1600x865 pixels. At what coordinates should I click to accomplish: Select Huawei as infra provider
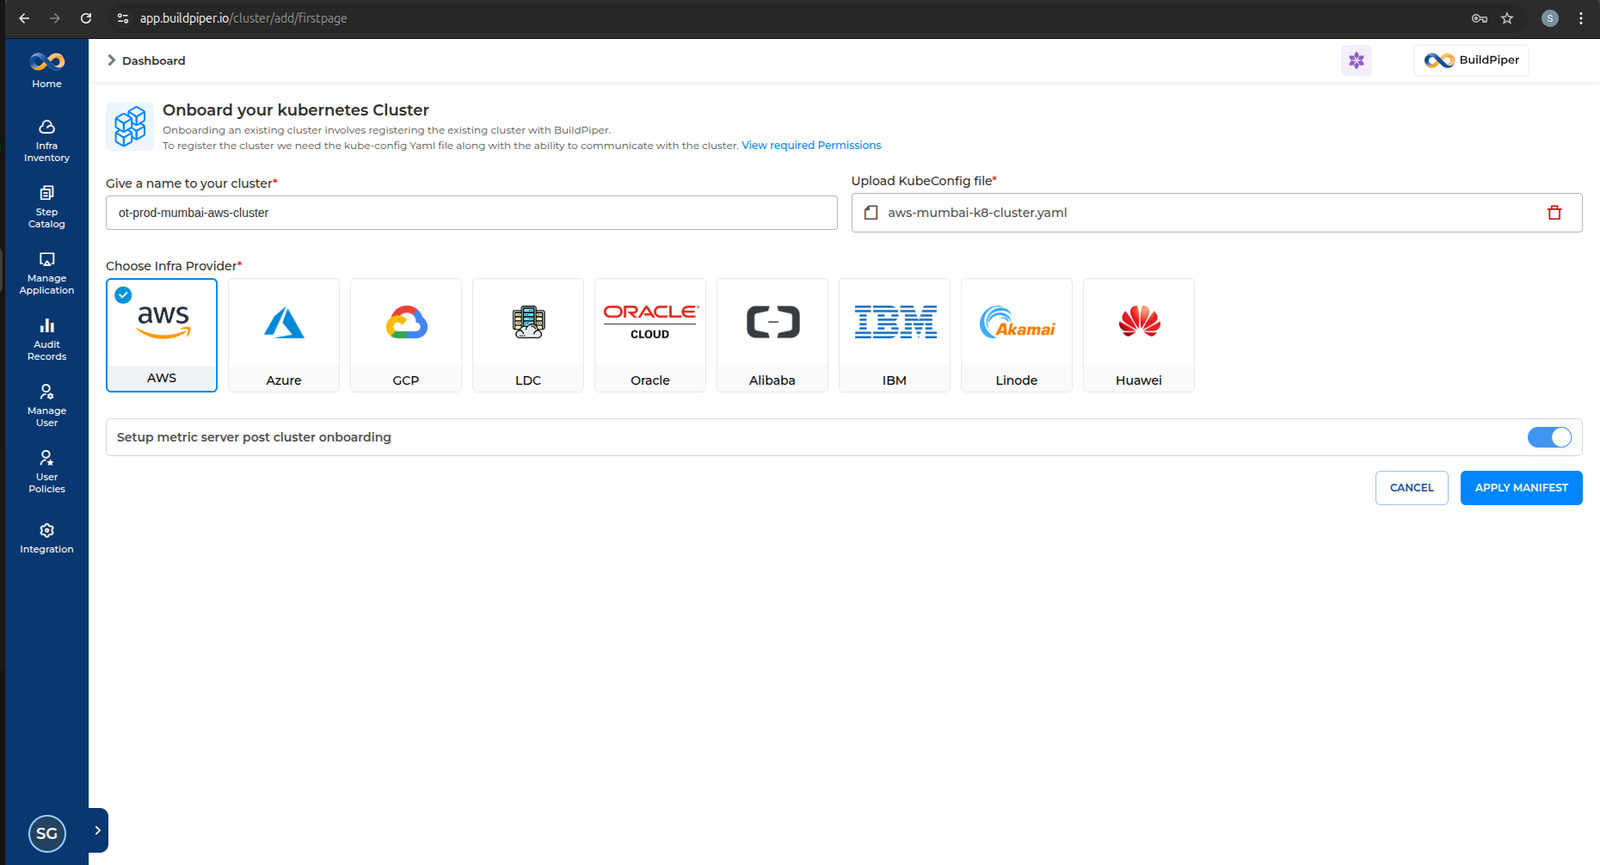click(1139, 335)
